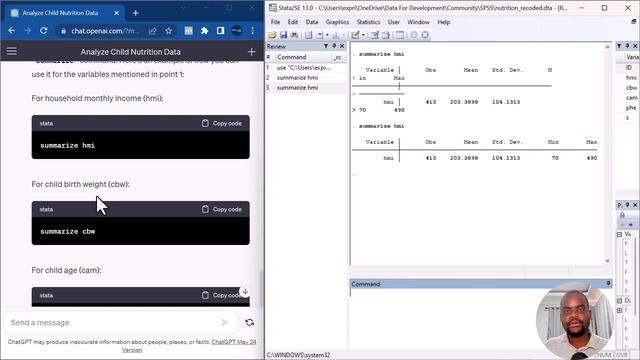The height and width of the screenshot is (360, 640).
Task: Select variable cbw in the Variables panel
Action: (x=631, y=88)
